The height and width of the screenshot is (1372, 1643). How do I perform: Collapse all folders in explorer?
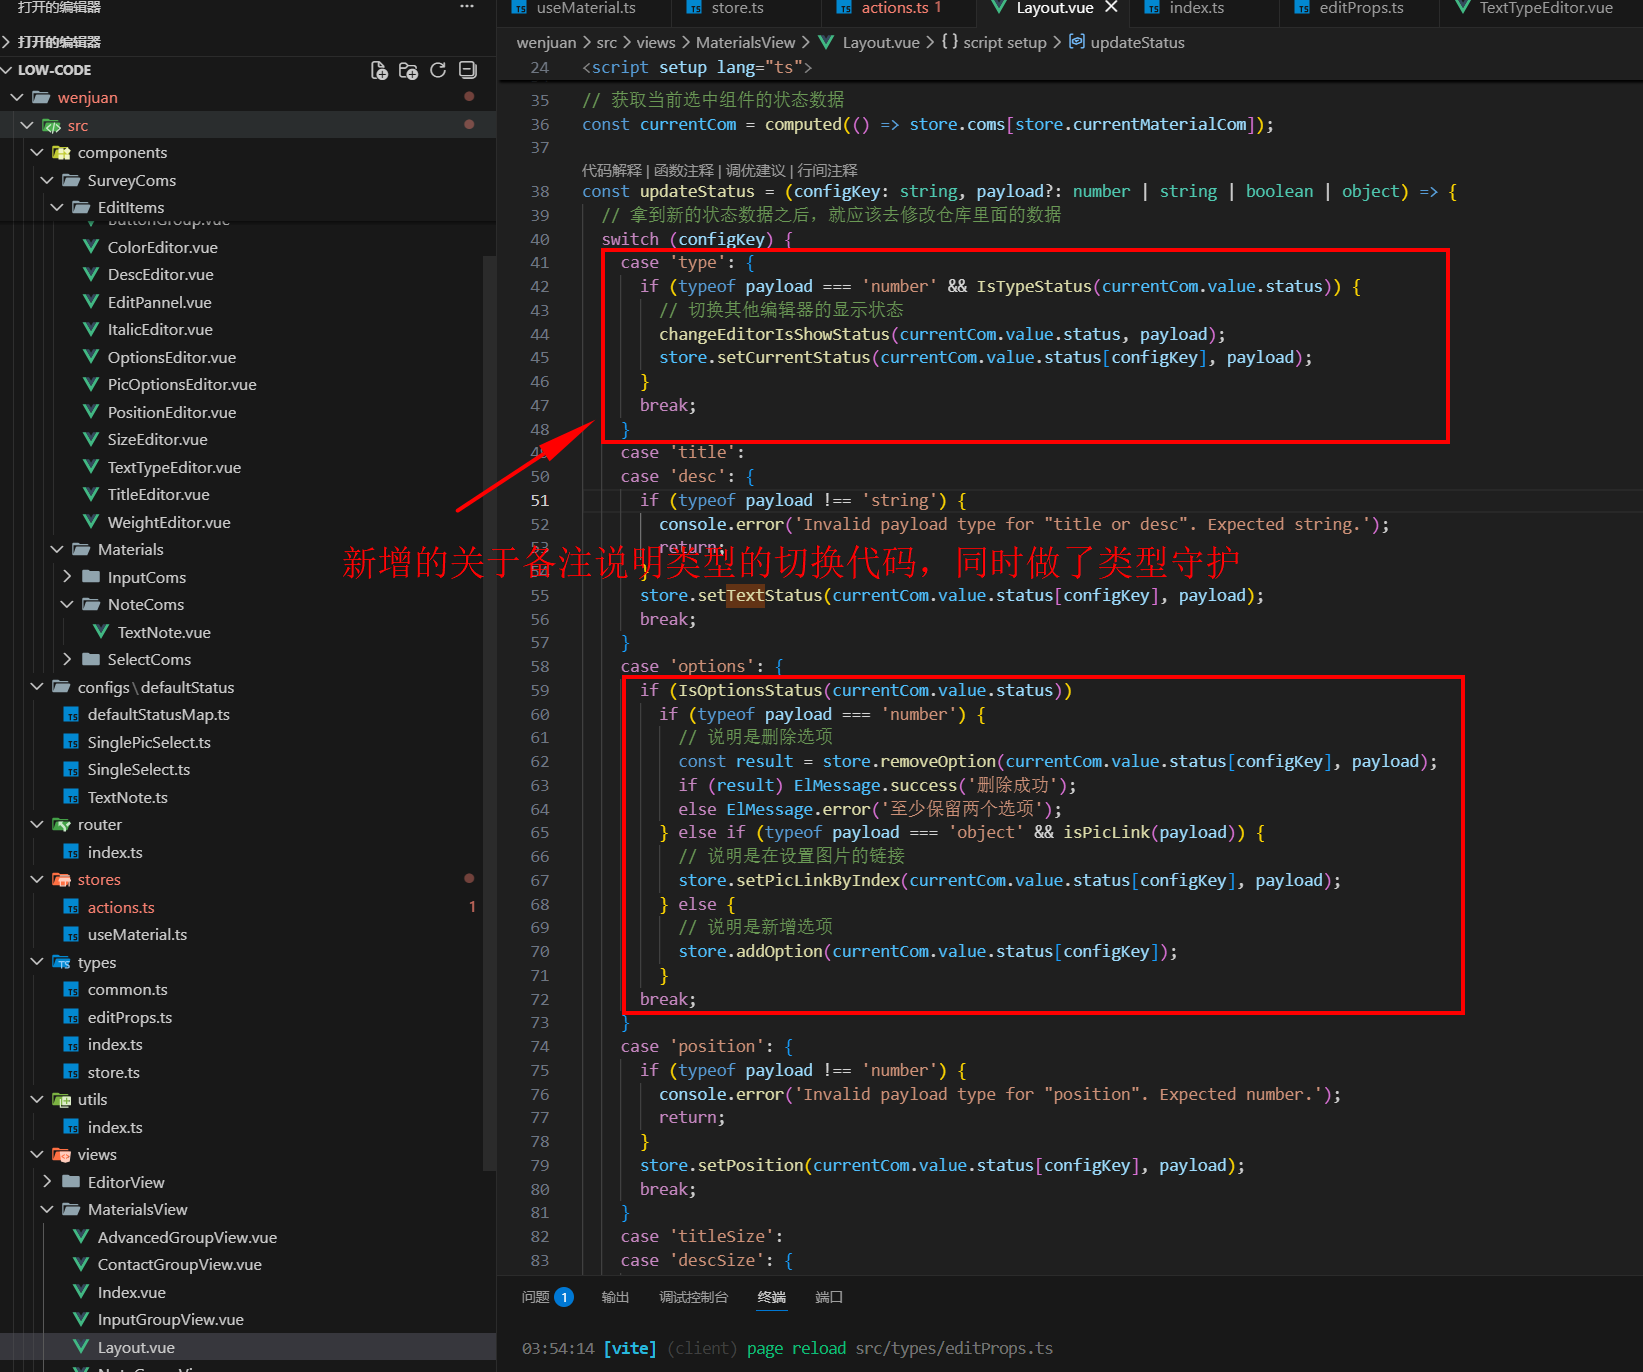click(467, 70)
